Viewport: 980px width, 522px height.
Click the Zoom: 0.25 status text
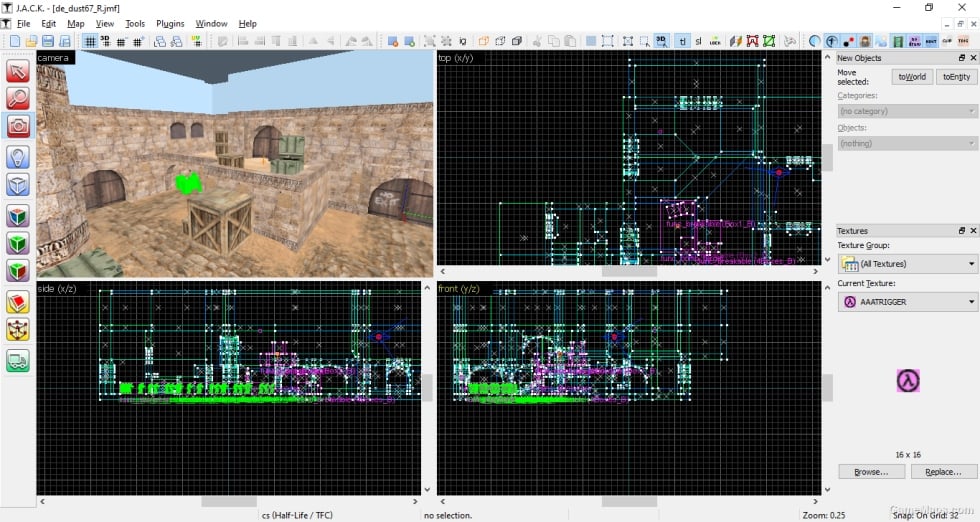point(824,515)
